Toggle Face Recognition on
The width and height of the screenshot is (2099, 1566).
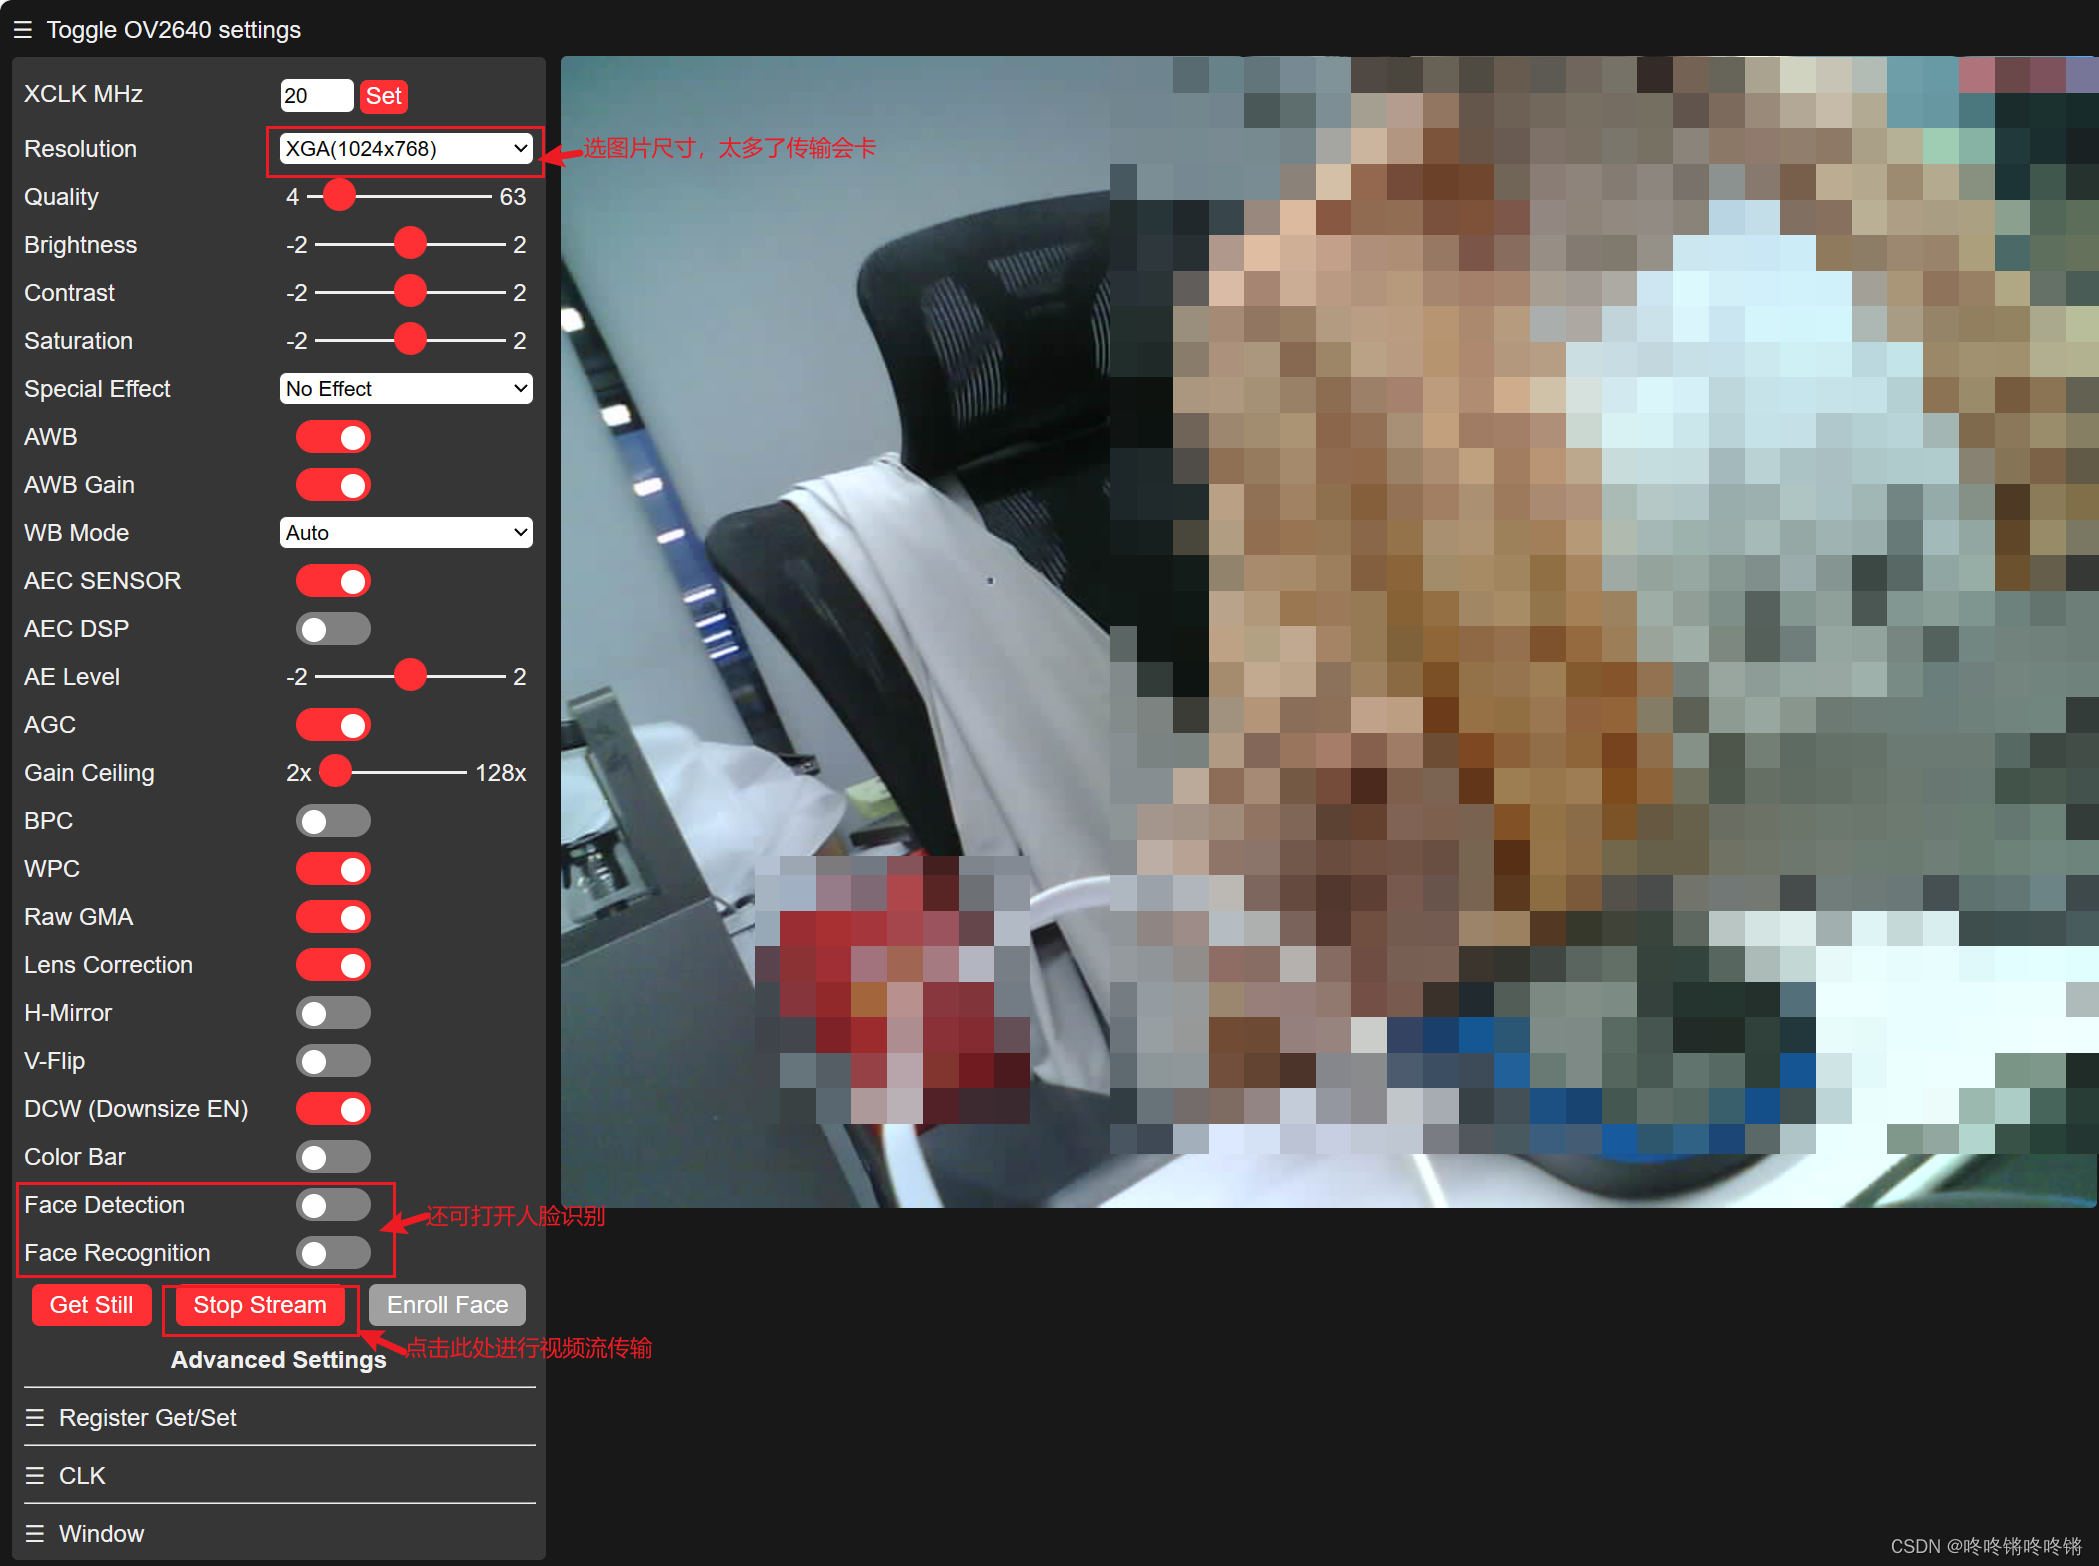coord(337,1250)
